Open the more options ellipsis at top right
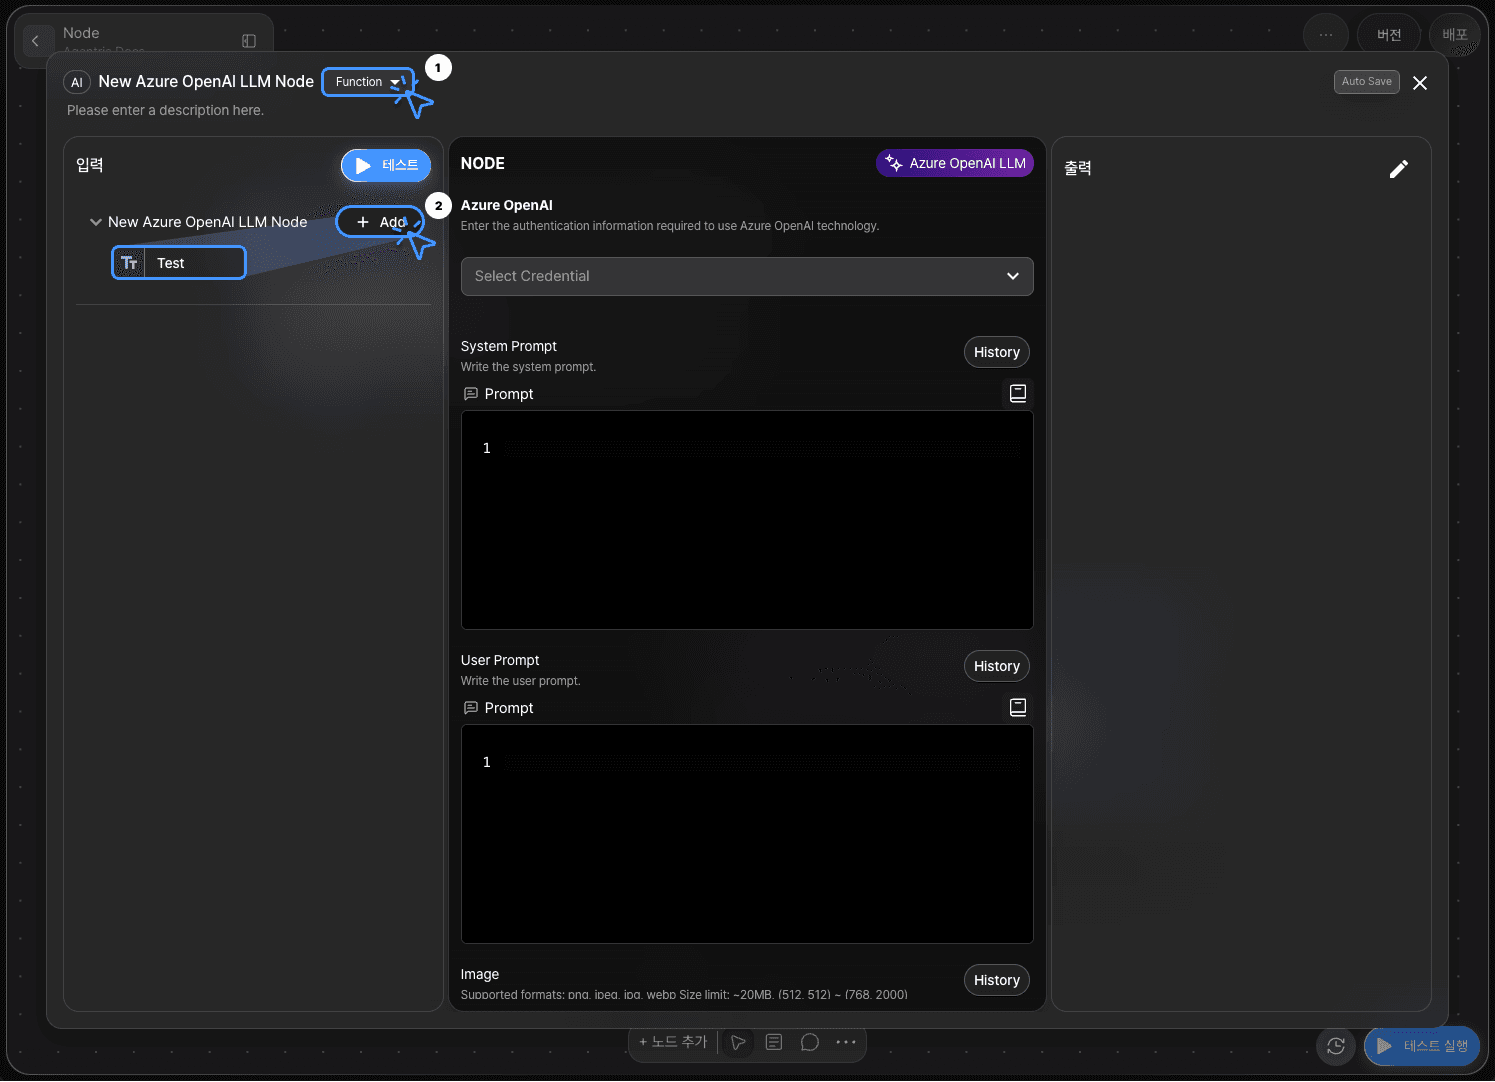 coord(1326,35)
